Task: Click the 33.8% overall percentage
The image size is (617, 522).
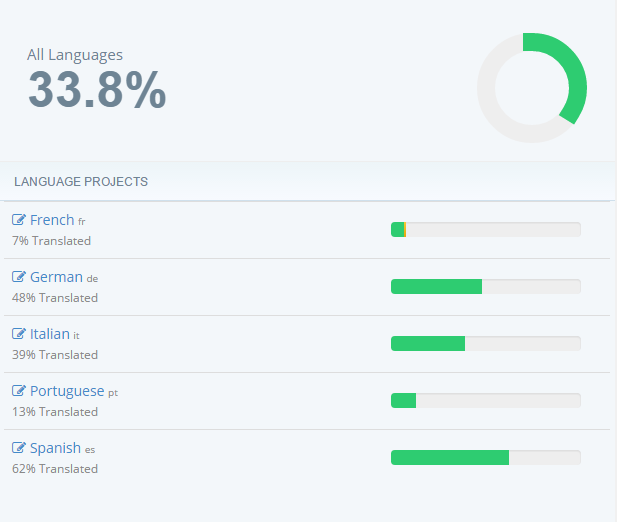Action: pos(97,90)
